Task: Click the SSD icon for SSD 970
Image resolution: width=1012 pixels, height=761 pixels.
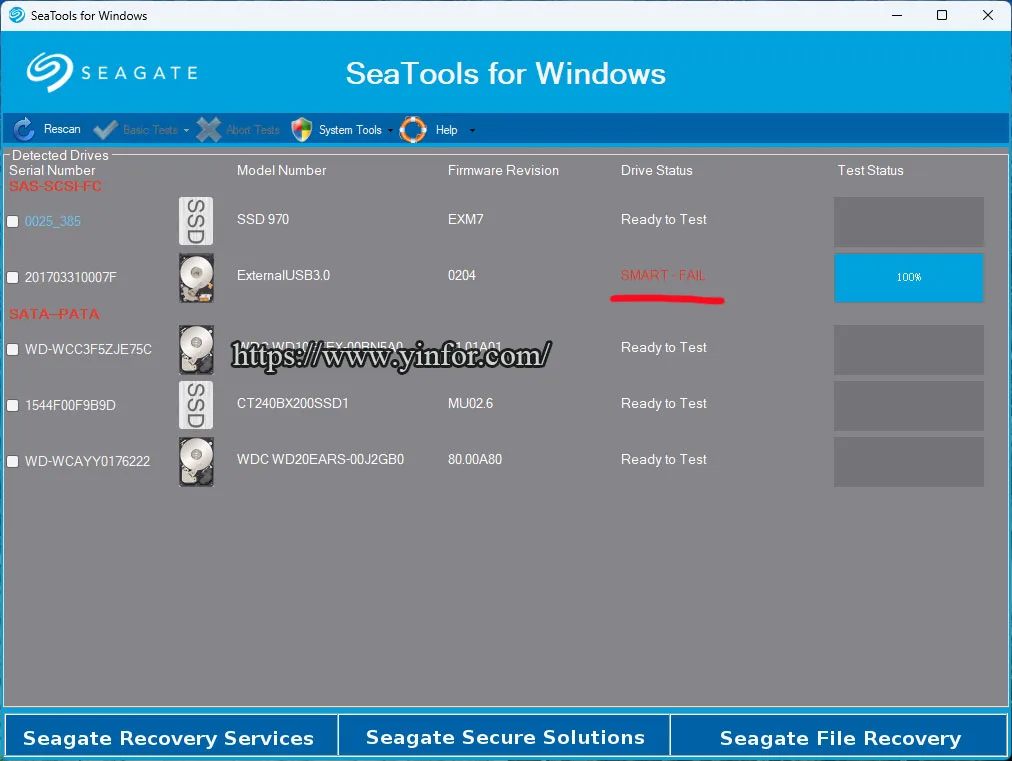Action: coord(196,221)
